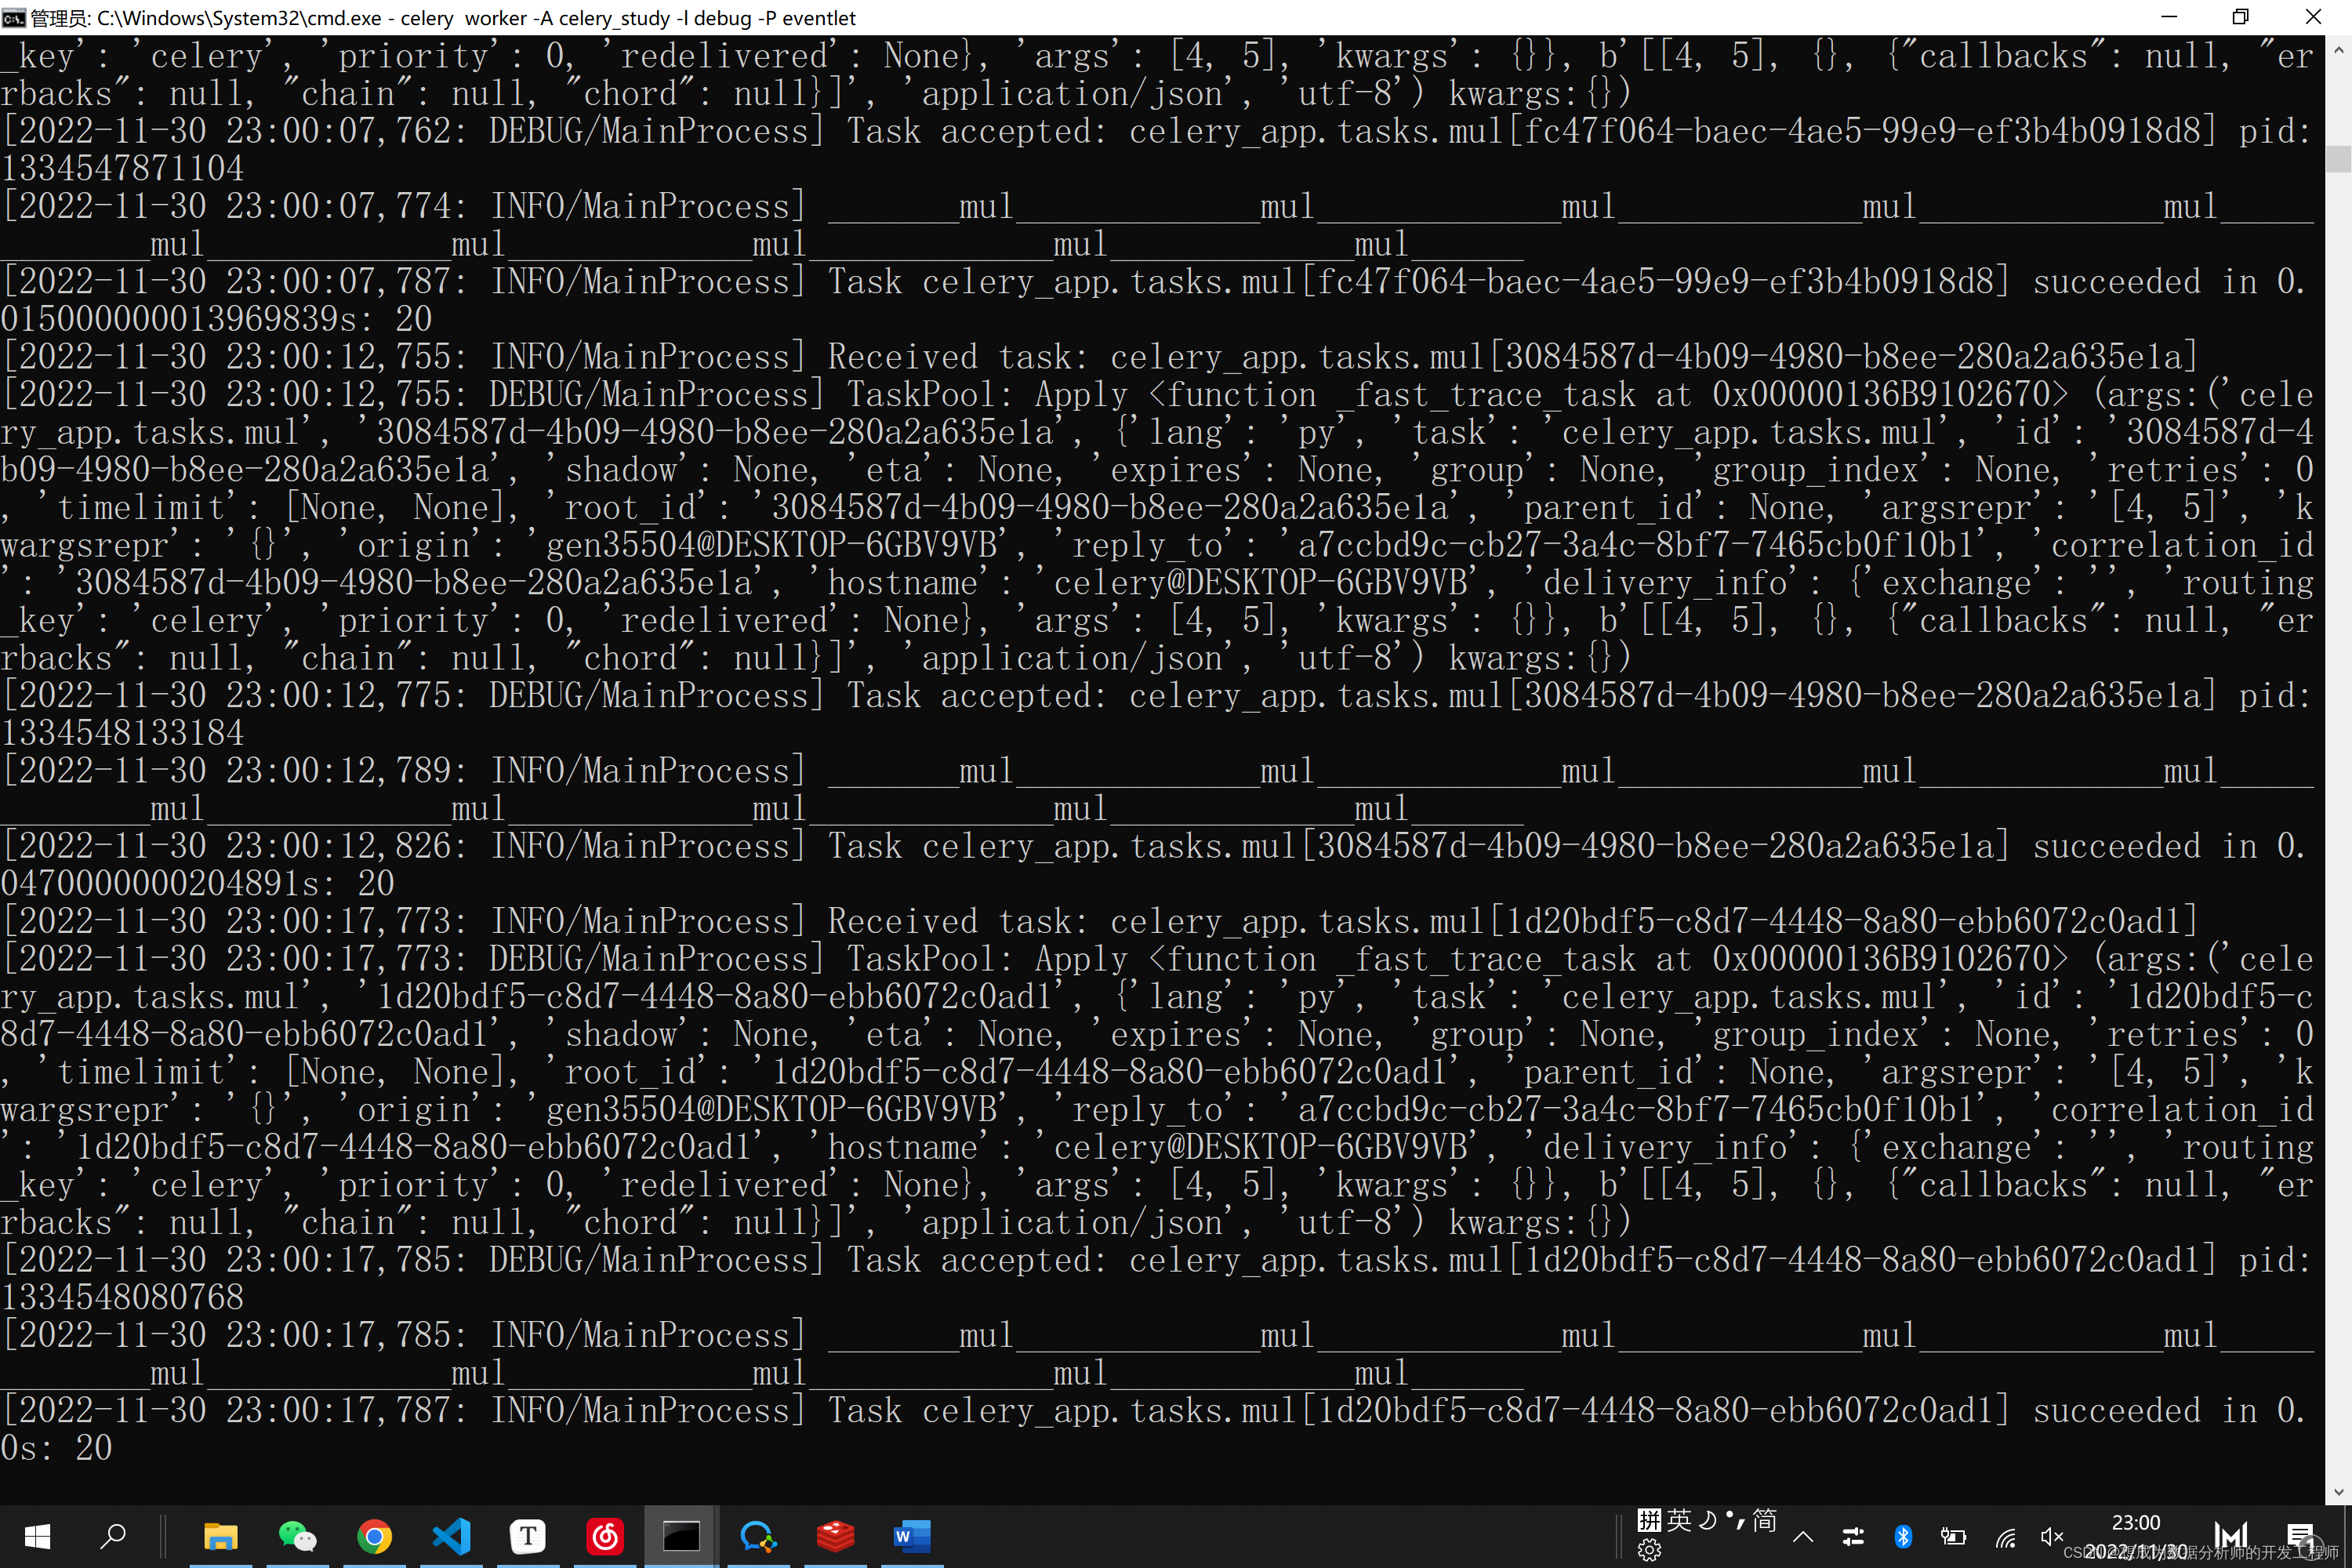Click the cmd console taskbar icon

(x=681, y=1536)
